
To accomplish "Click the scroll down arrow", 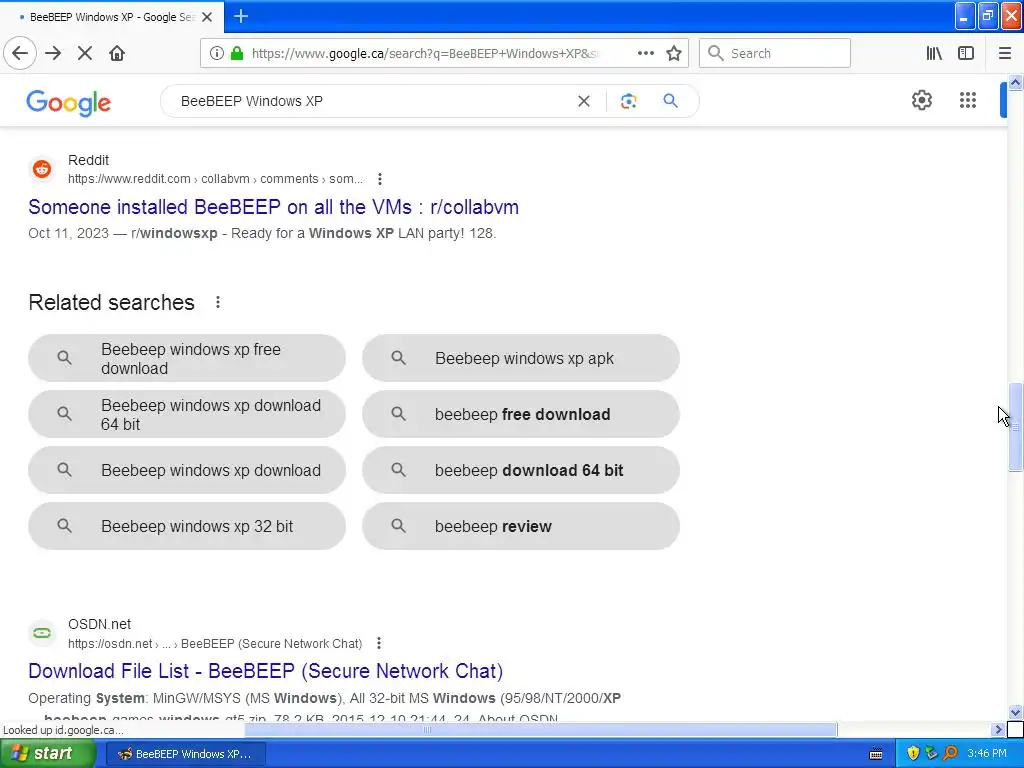I will point(1015,712).
